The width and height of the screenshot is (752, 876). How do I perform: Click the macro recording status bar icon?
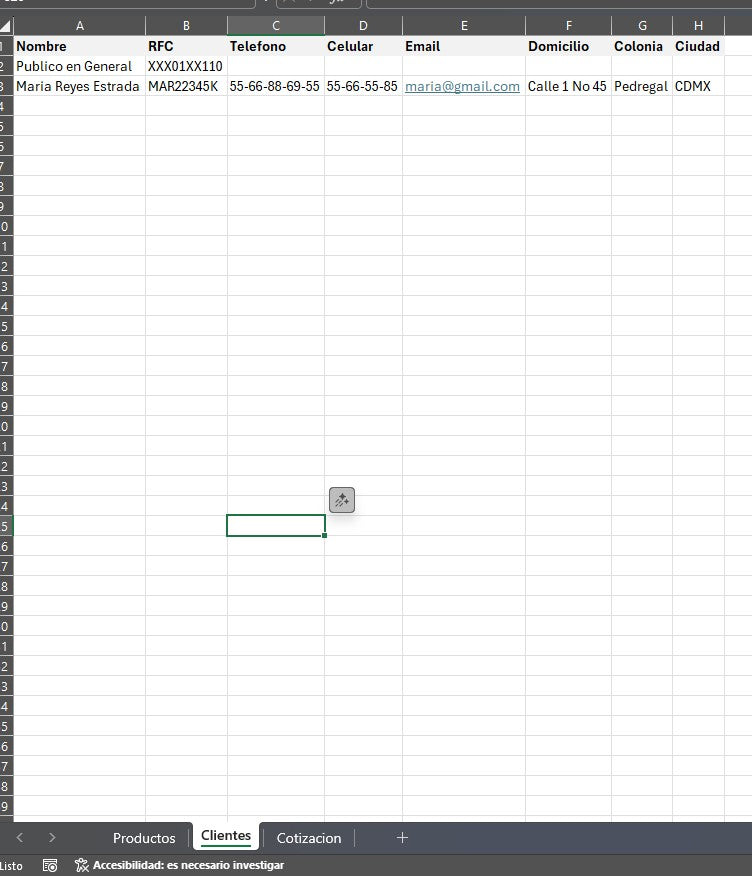click(x=50, y=865)
